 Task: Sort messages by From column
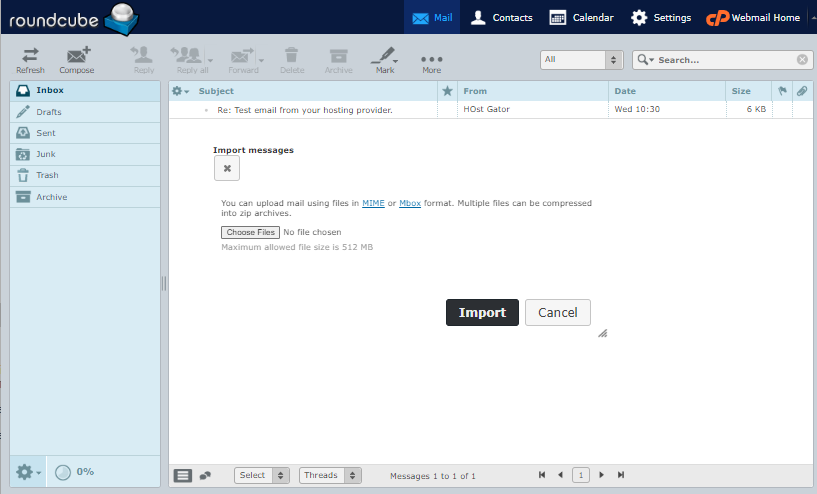(475, 91)
